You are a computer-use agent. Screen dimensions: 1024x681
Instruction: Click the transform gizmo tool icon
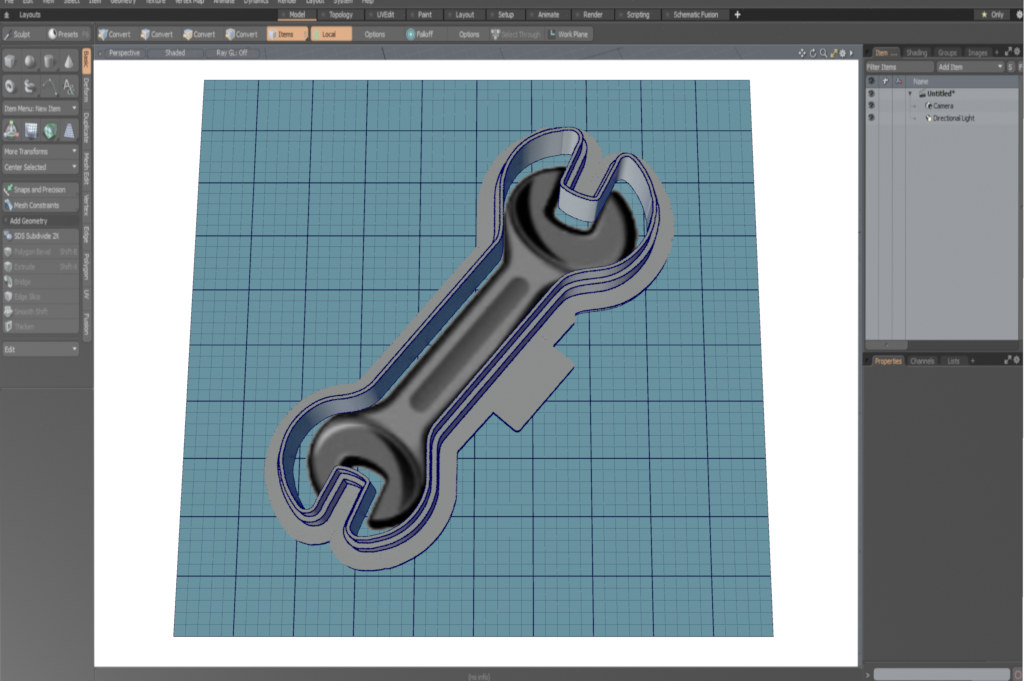tap(11, 129)
